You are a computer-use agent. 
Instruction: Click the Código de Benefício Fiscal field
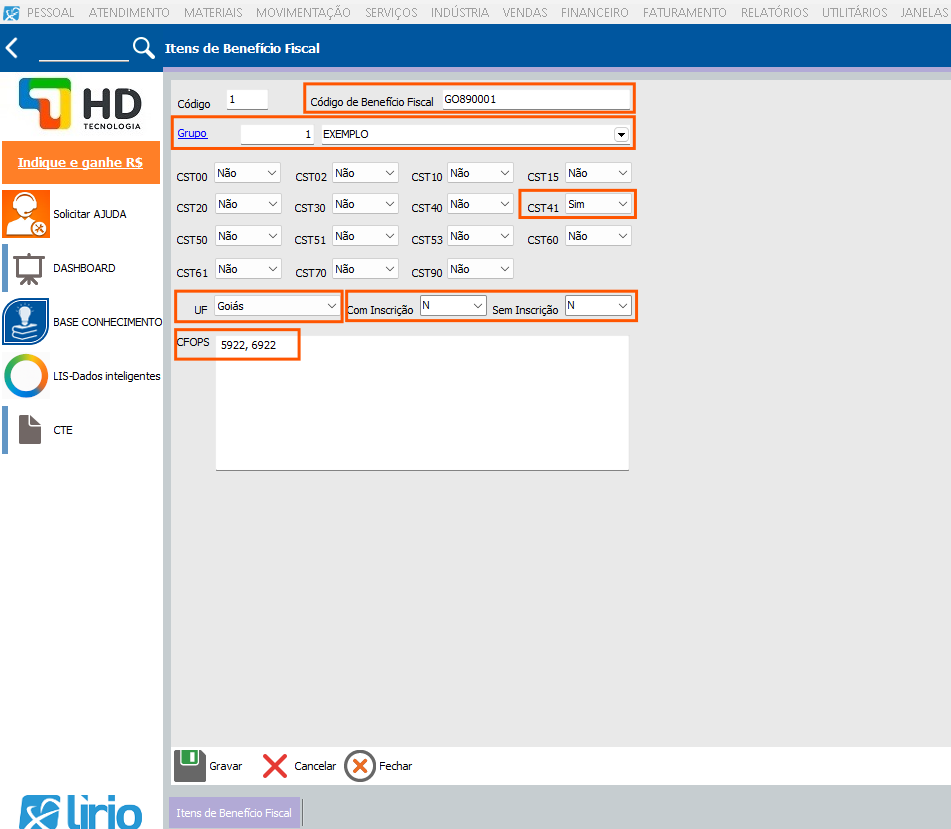tap(535, 99)
